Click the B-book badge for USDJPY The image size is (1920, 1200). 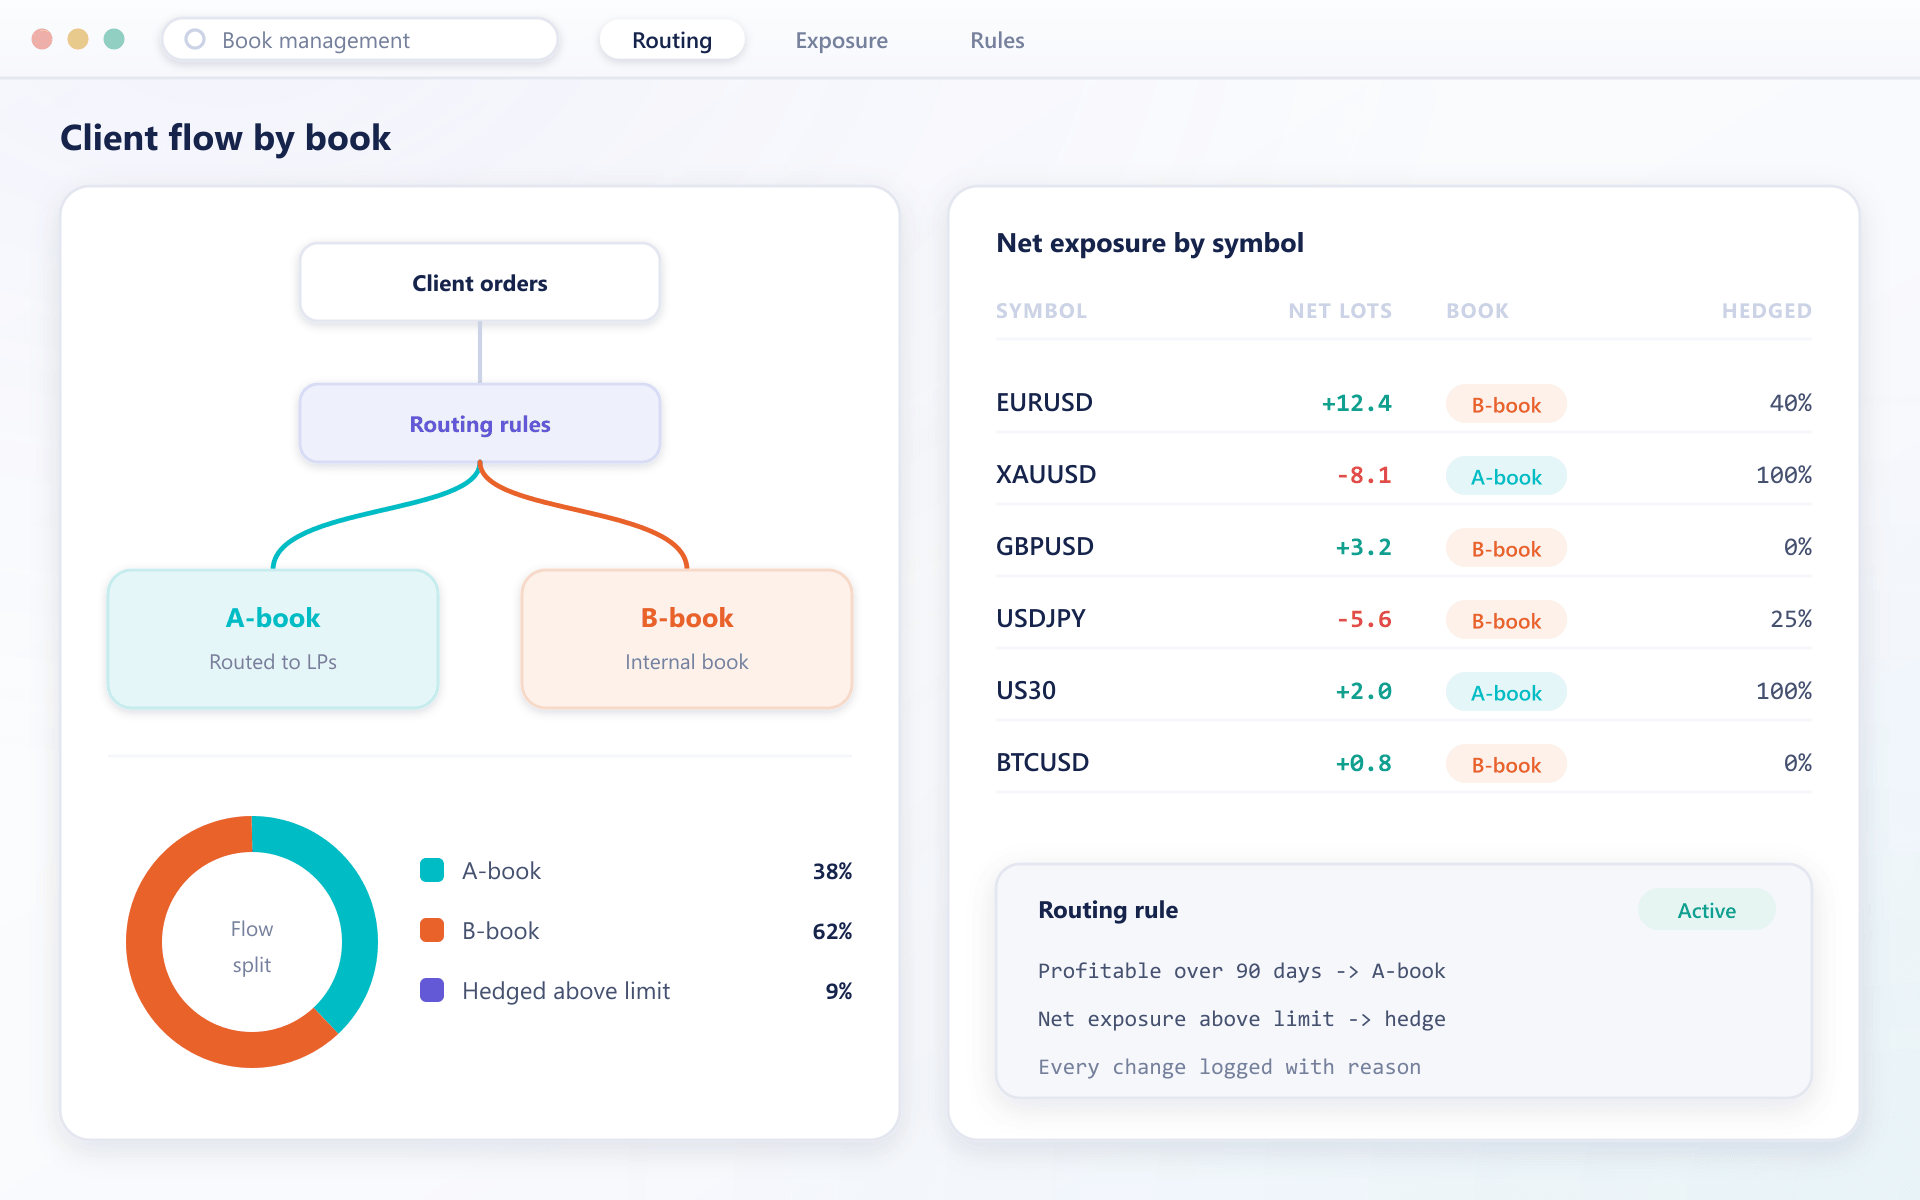point(1506,620)
